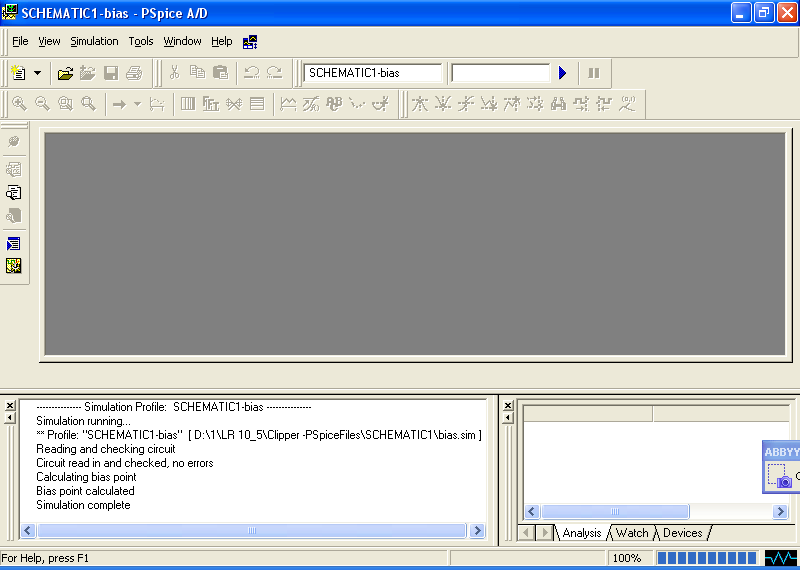800x570 pixels.
Task: Click the Text Label ABC icon
Action: (334, 104)
